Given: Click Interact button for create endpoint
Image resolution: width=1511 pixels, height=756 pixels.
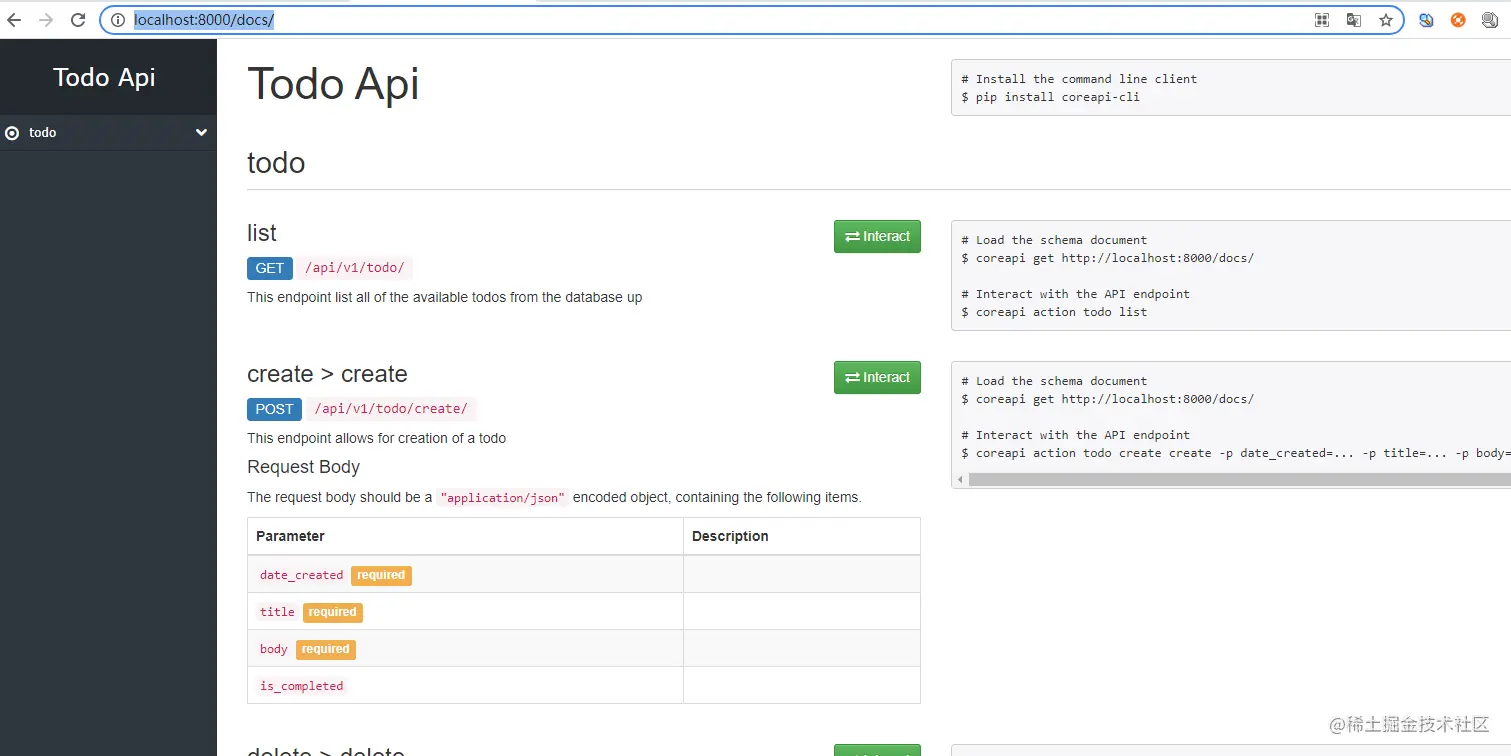Looking at the screenshot, I should (877, 377).
